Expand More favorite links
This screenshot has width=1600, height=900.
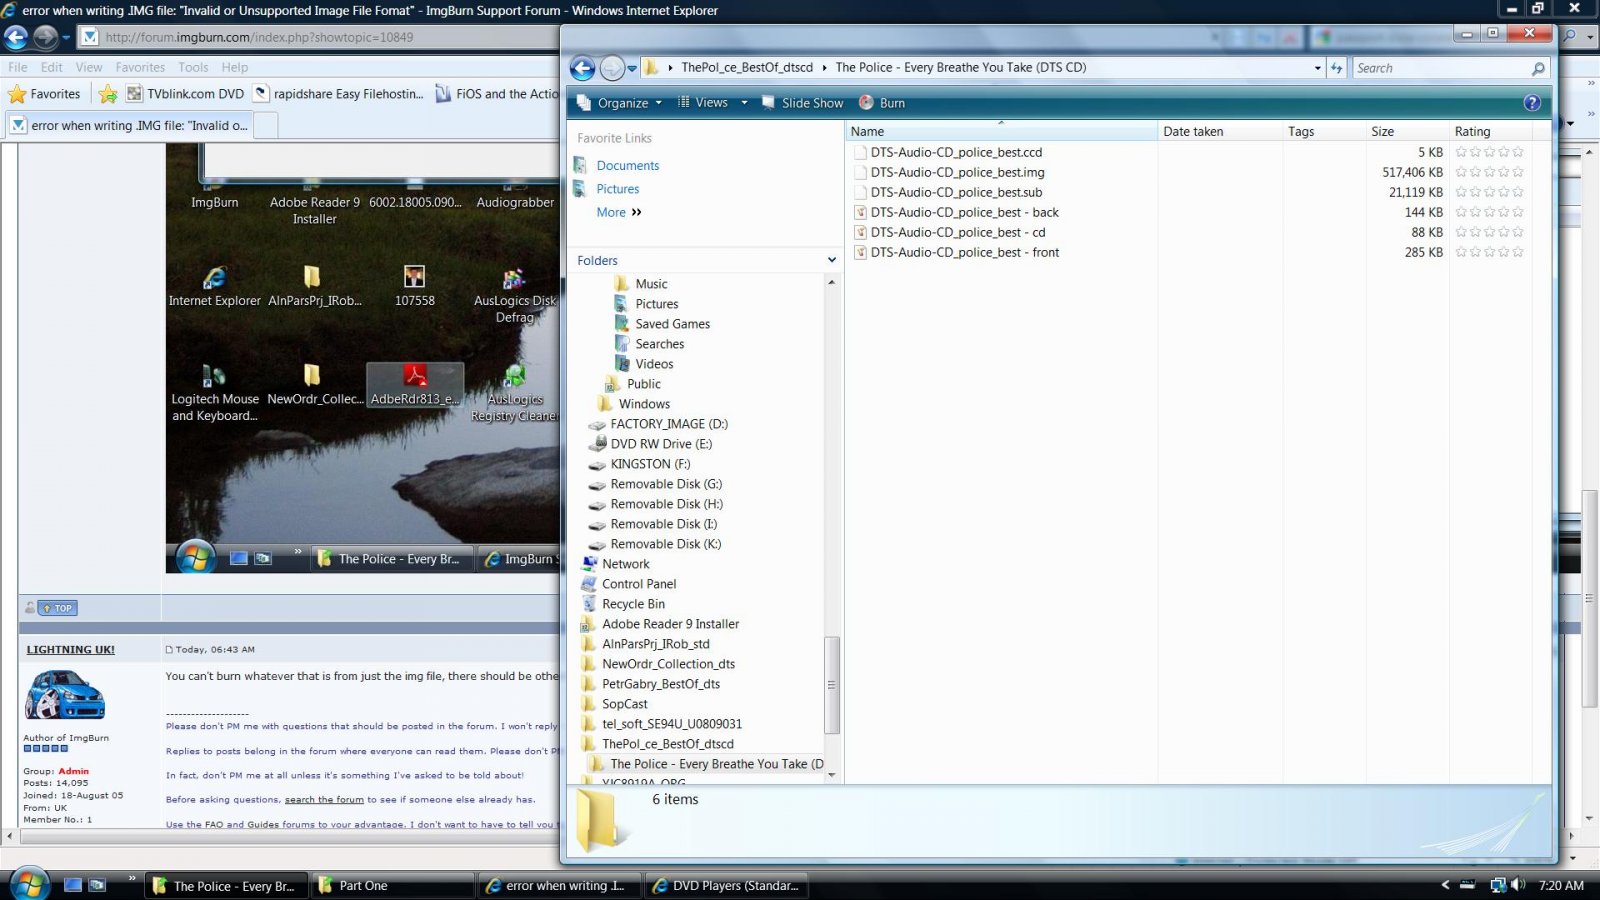pos(619,212)
